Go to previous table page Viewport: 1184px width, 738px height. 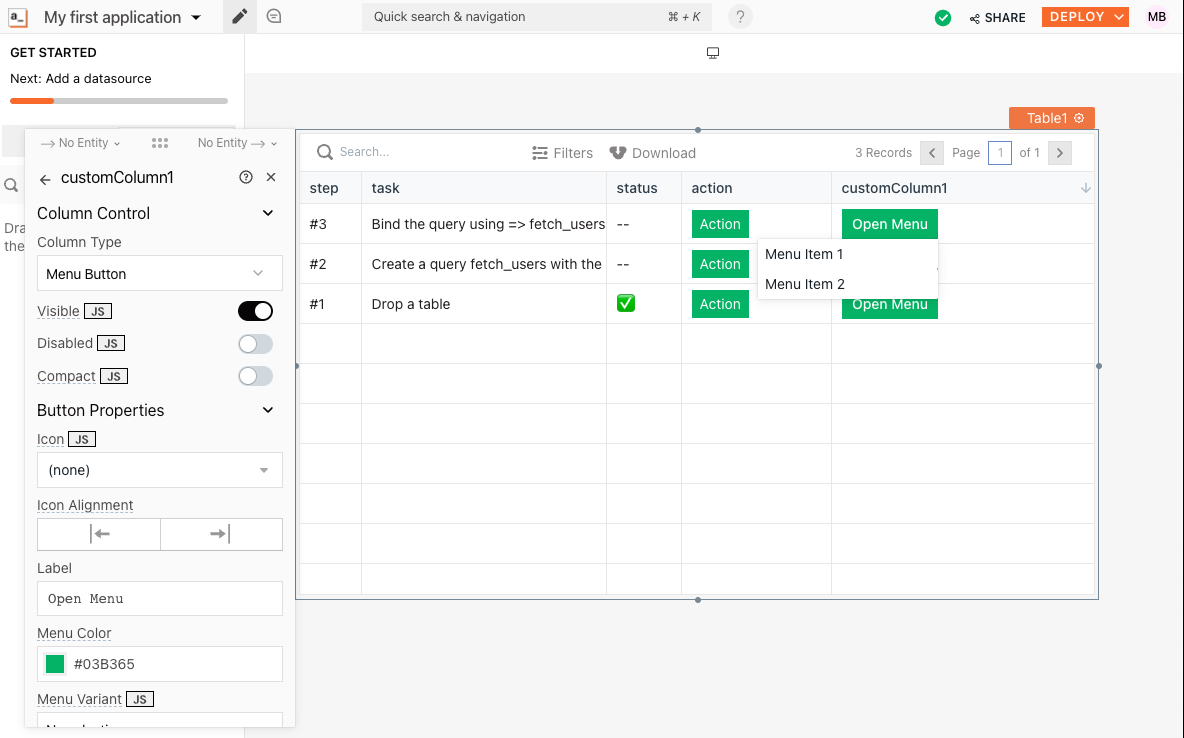(932, 153)
